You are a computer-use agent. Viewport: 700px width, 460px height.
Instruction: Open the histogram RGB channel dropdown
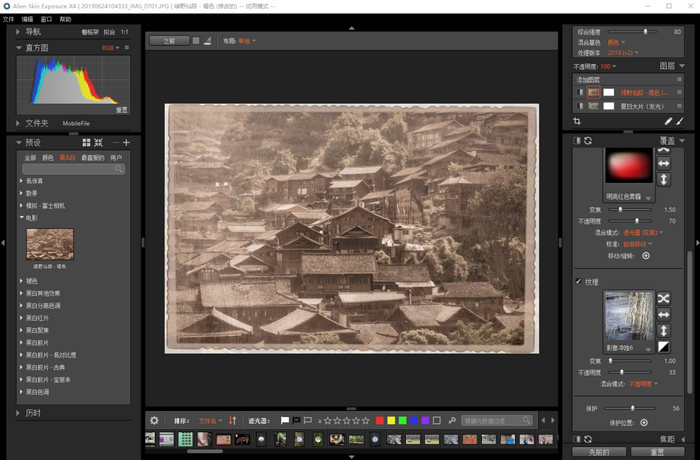coord(109,47)
